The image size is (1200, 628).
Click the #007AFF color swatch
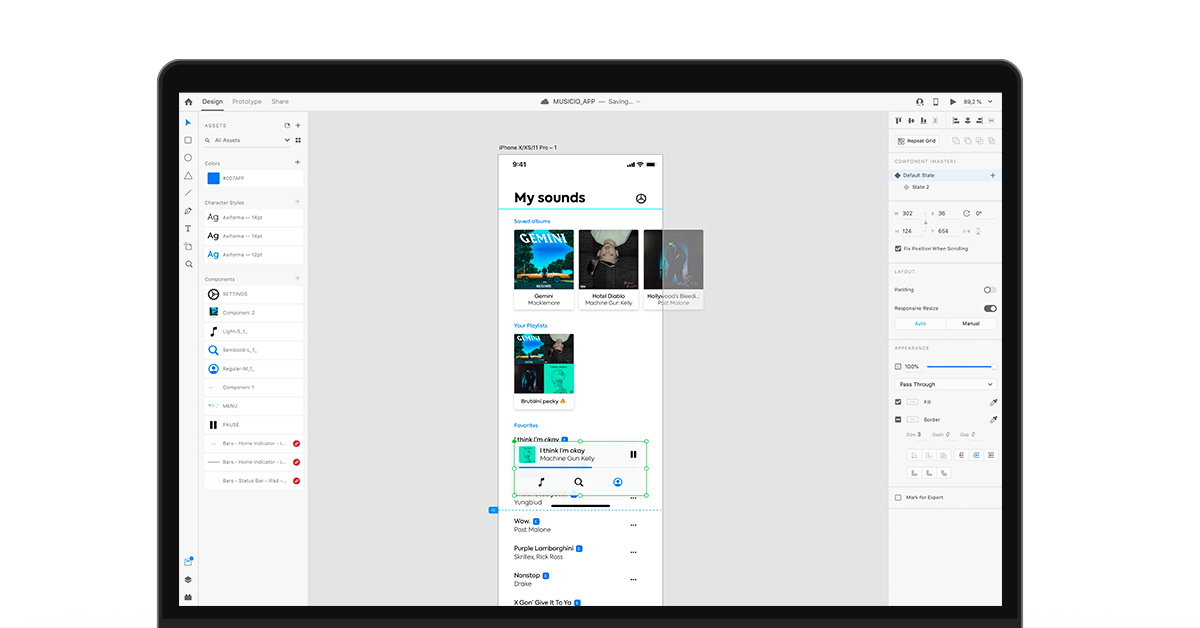point(213,178)
